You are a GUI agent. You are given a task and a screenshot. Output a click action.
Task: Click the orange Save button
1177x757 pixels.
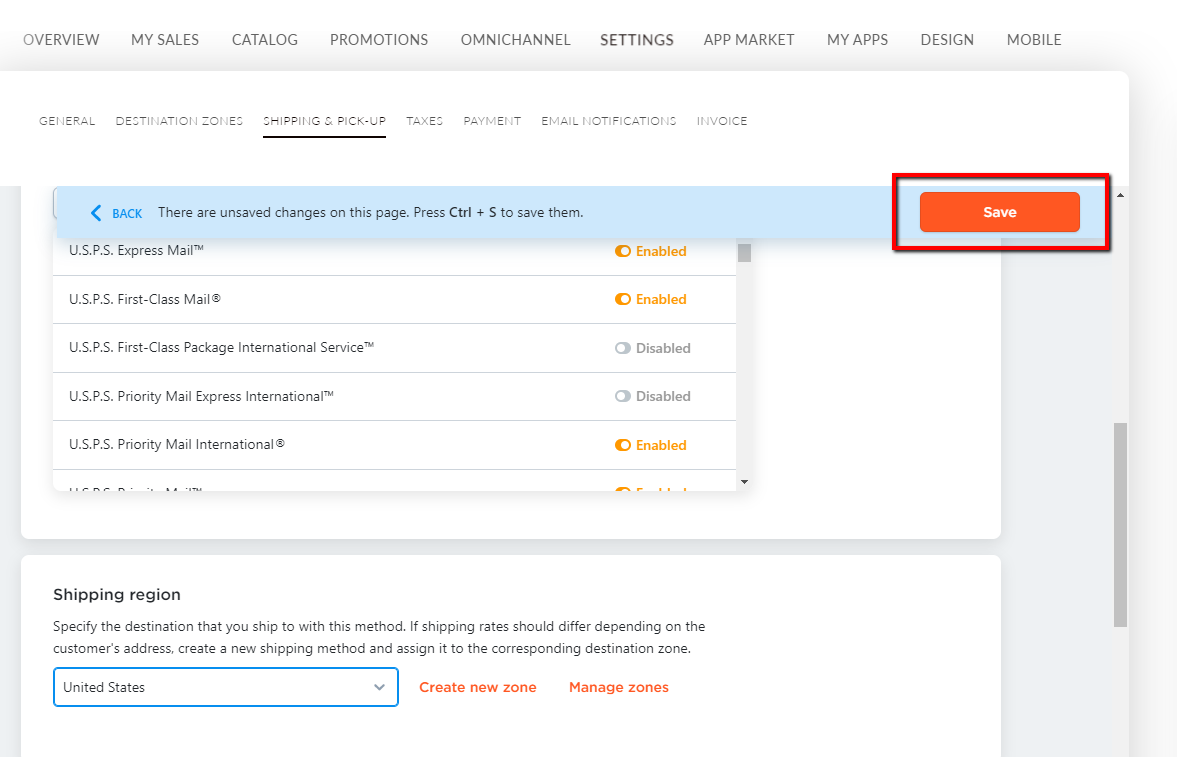[999, 212]
